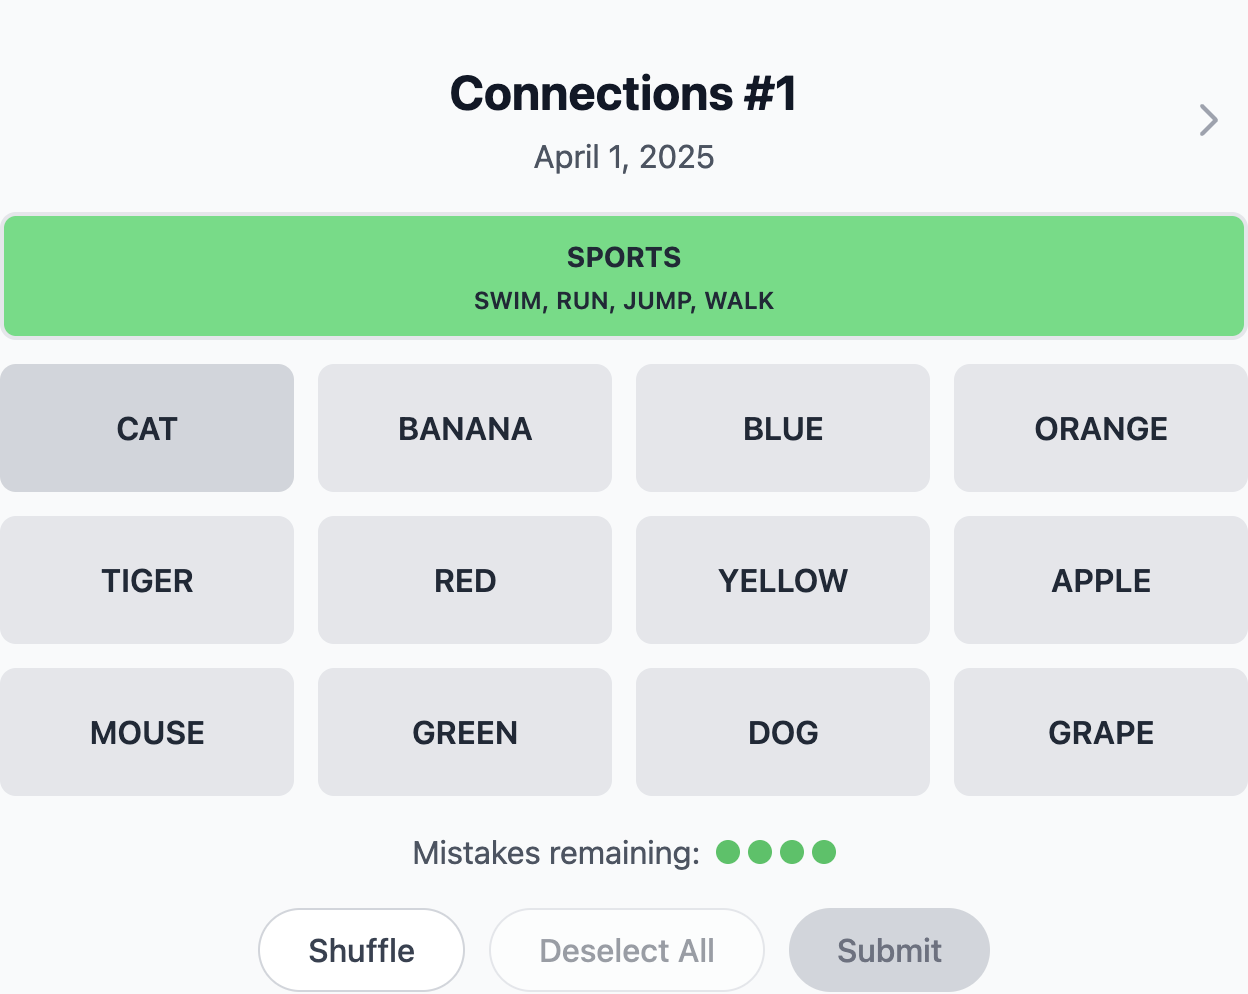Select the YELLOW word tile
The height and width of the screenshot is (994, 1248).
(x=783, y=580)
